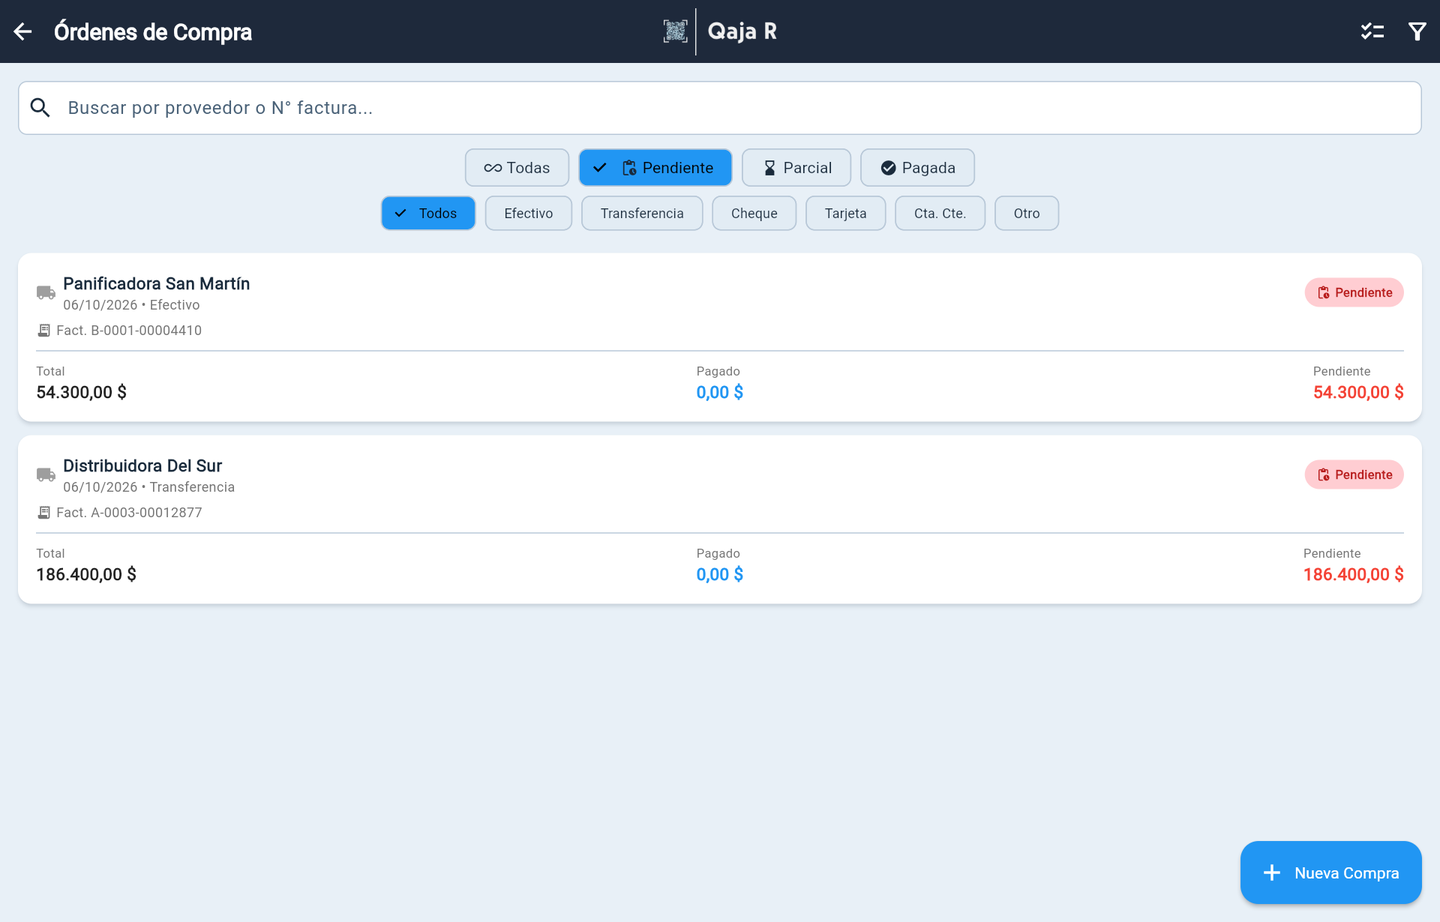The image size is (1440, 922).
Task: Filter by Transferencia payment method
Action: pyautogui.click(x=642, y=213)
